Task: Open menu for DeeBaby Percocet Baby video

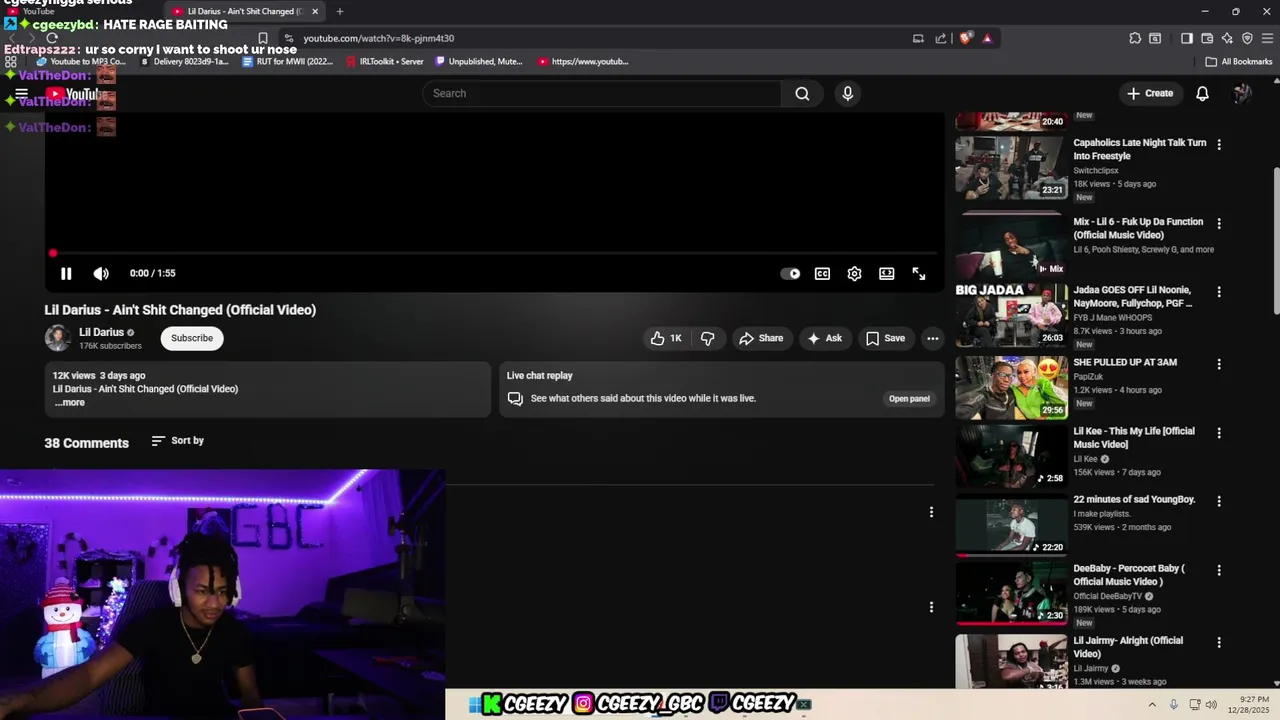Action: [x=1218, y=570]
